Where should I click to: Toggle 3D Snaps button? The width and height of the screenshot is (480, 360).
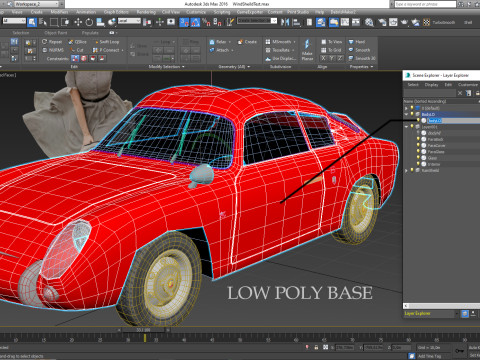pos(184,22)
